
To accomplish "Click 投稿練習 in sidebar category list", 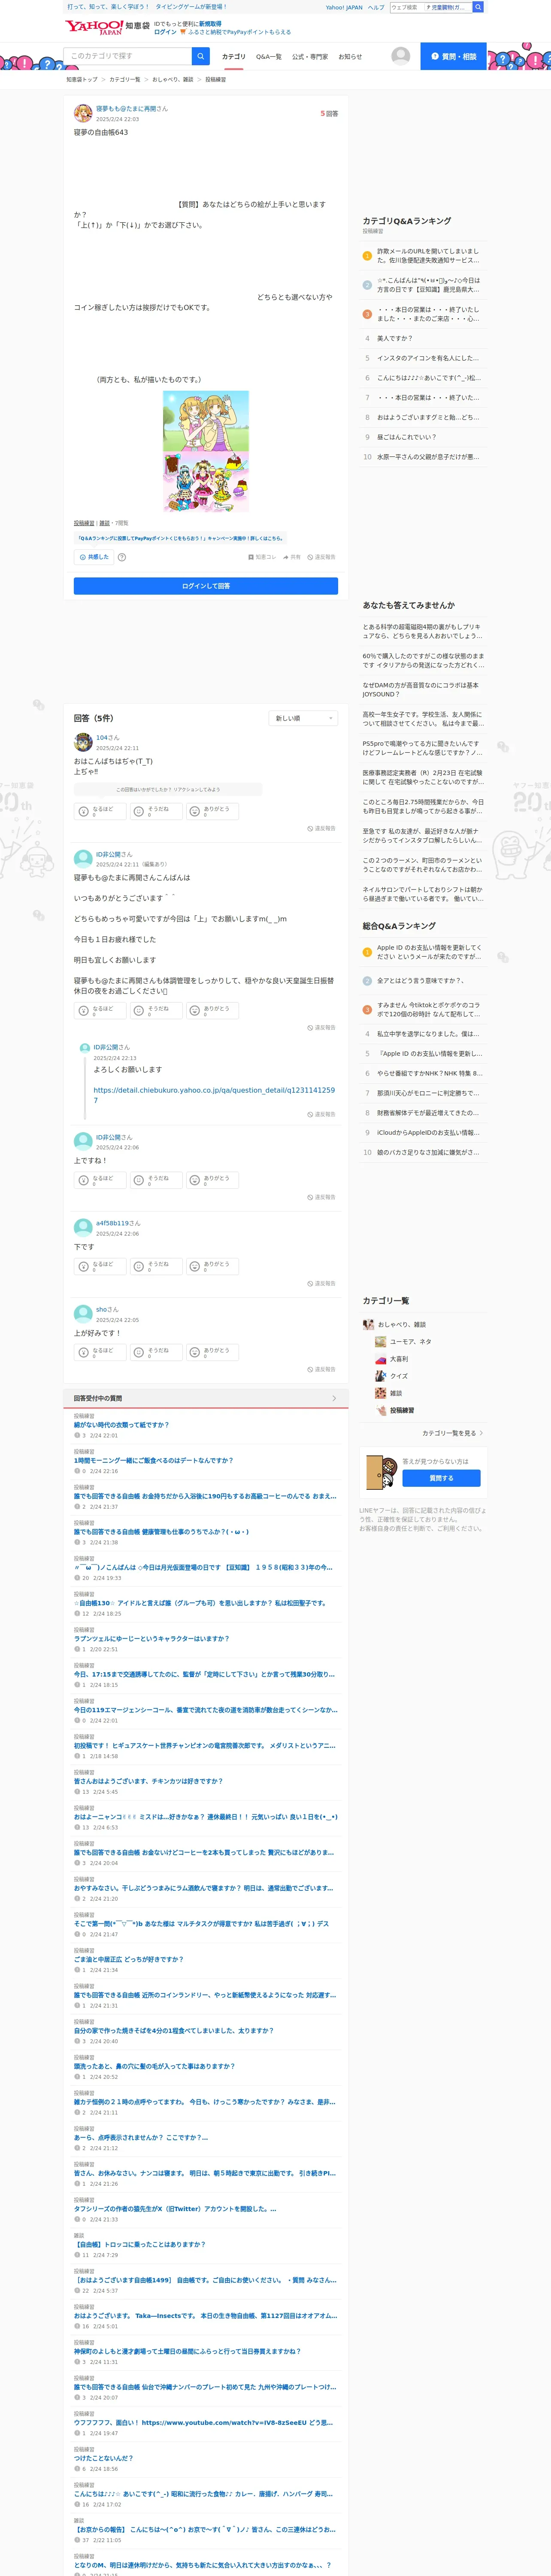I will pos(402,1410).
